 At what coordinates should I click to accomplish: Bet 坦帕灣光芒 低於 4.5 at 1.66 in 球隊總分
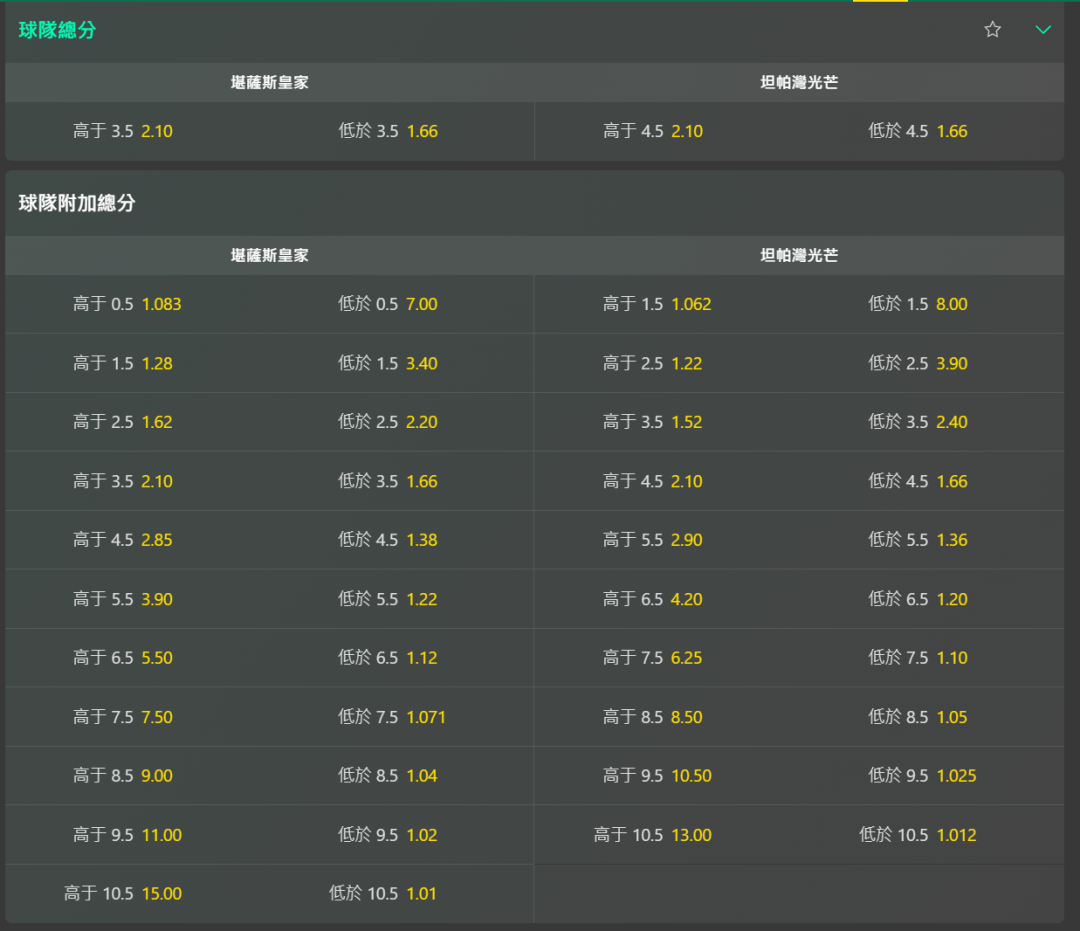point(917,131)
